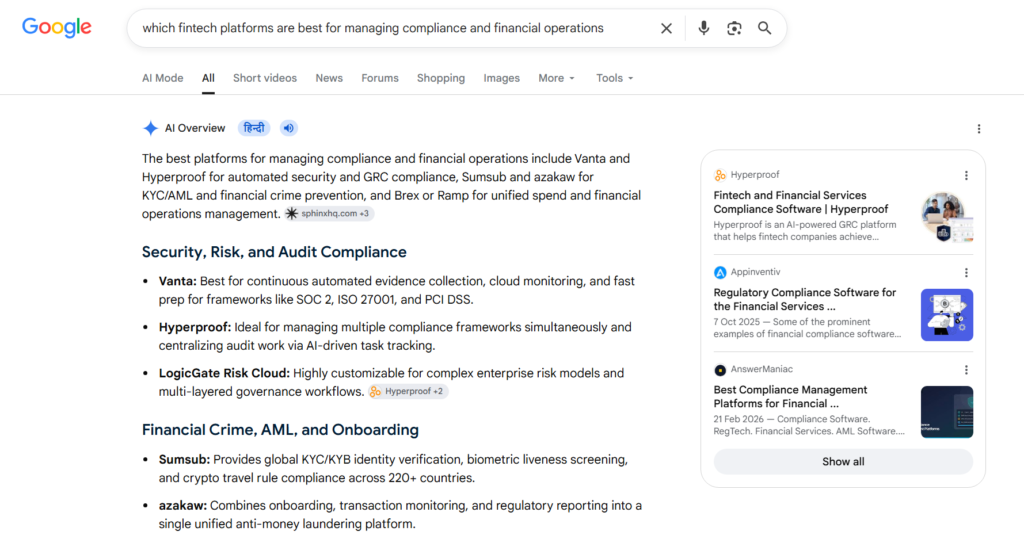Open the Forums tab

(380, 78)
